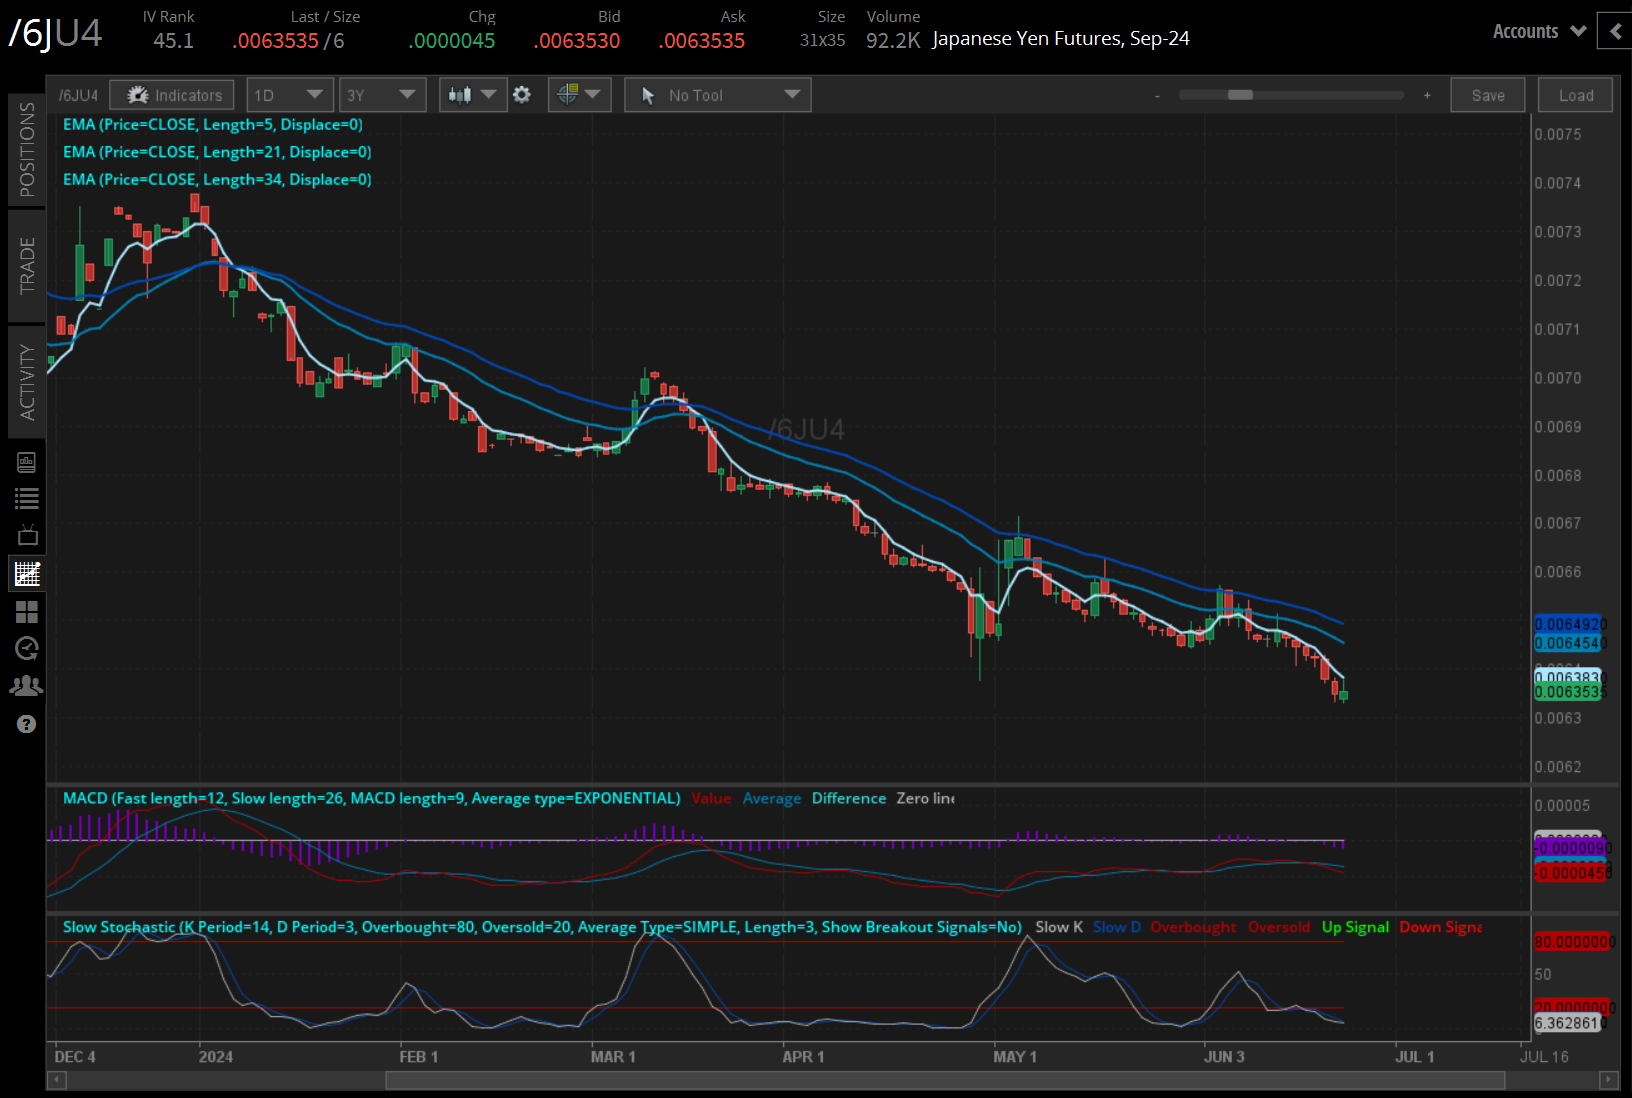1632x1098 pixels.
Task: Click the help question mark icon
Action: coord(27,724)
